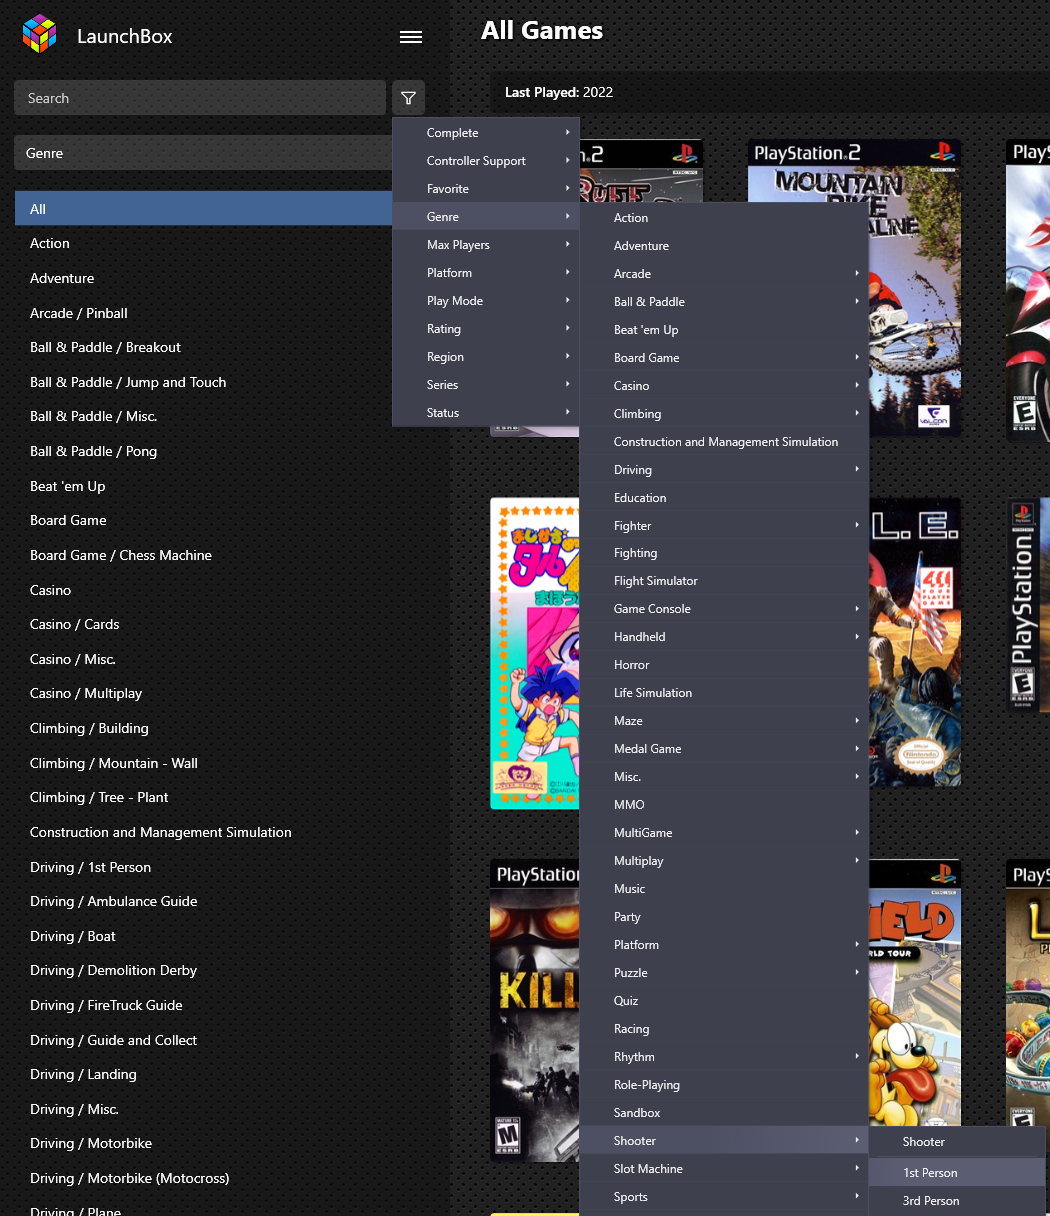The image size is (1050, 1216).
Task: Open the Slot Machine genre submenu
Action: 724,1169
